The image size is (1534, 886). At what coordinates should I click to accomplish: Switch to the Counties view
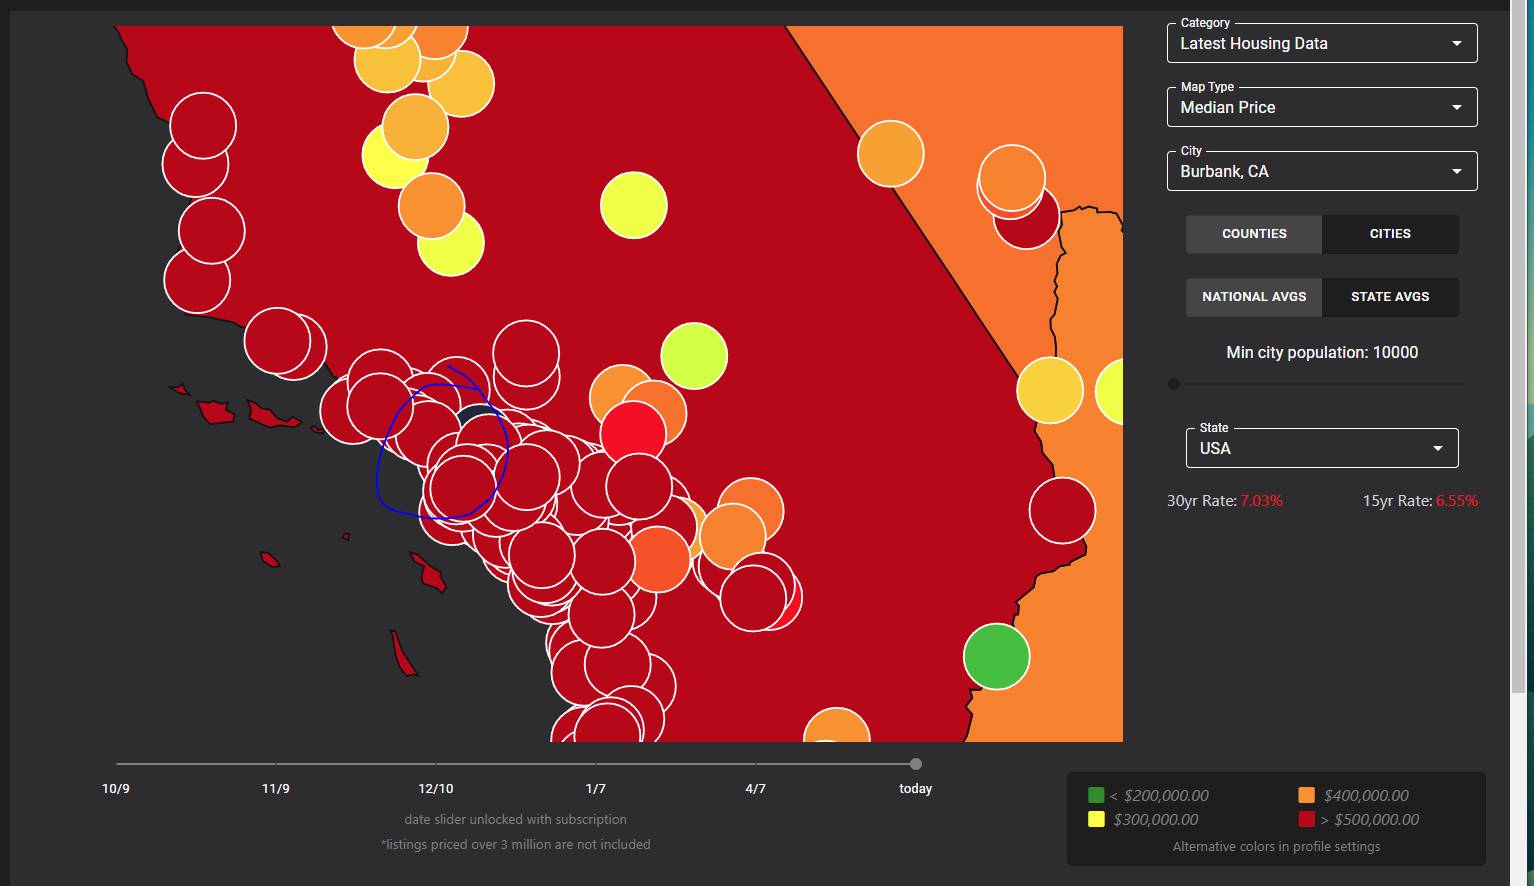point(1254,234)
